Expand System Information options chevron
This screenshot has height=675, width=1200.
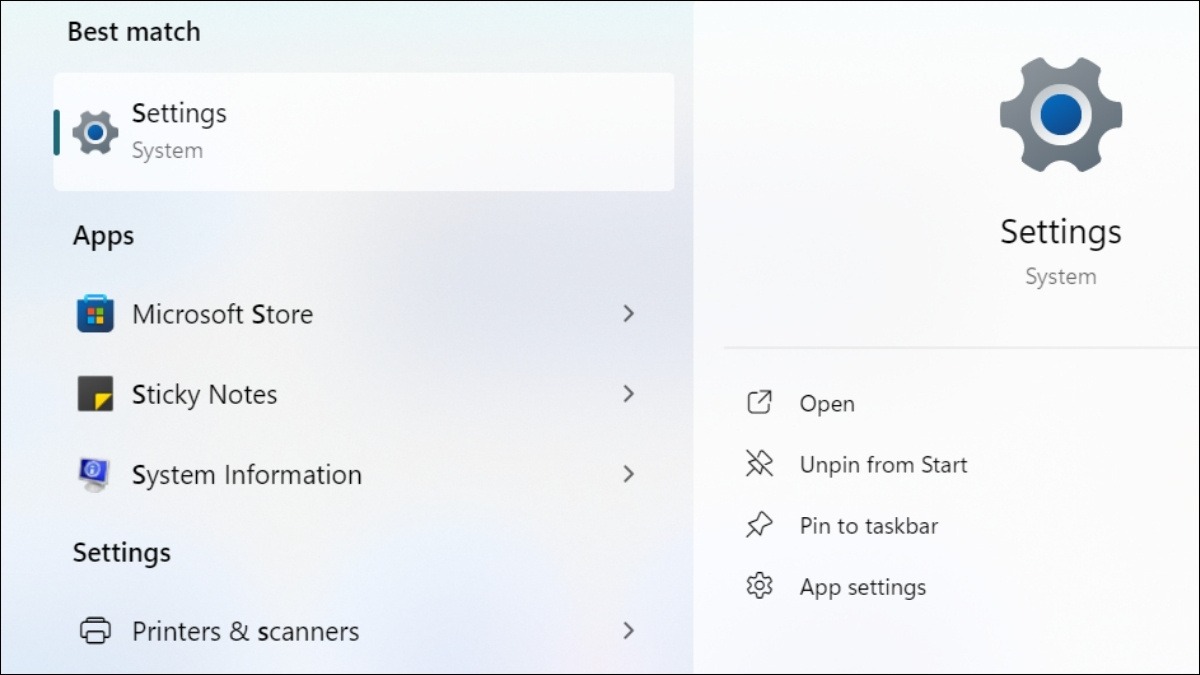click(628, 474)
